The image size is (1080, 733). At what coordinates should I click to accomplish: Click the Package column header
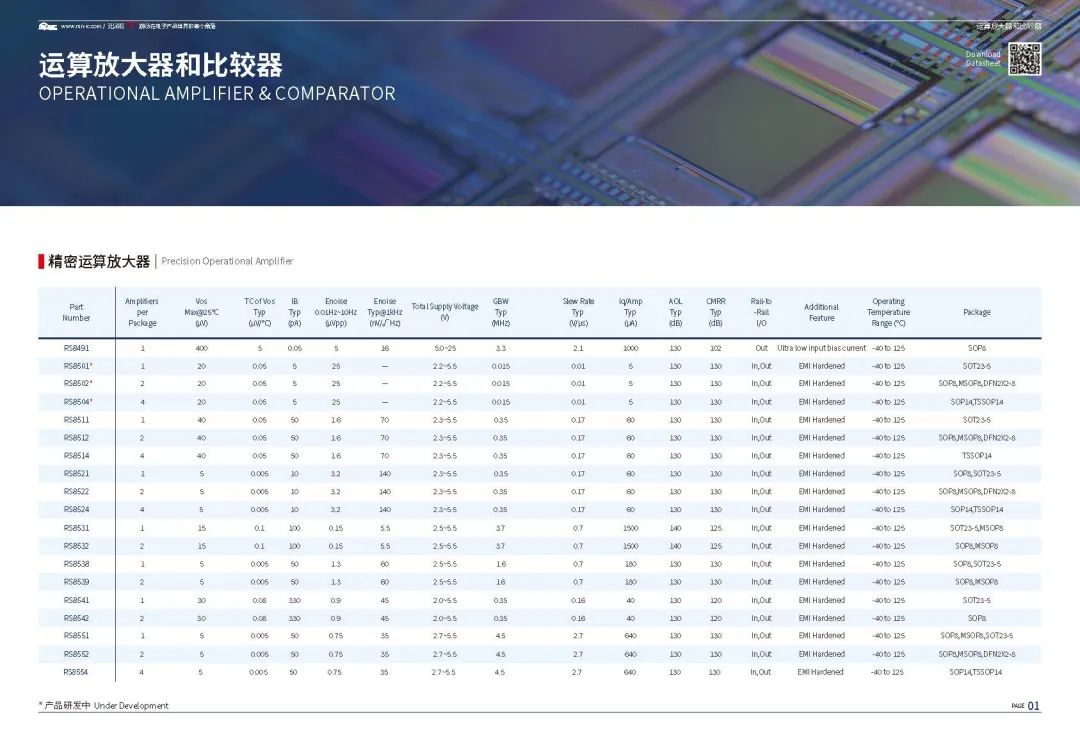(x=977, y=312)
